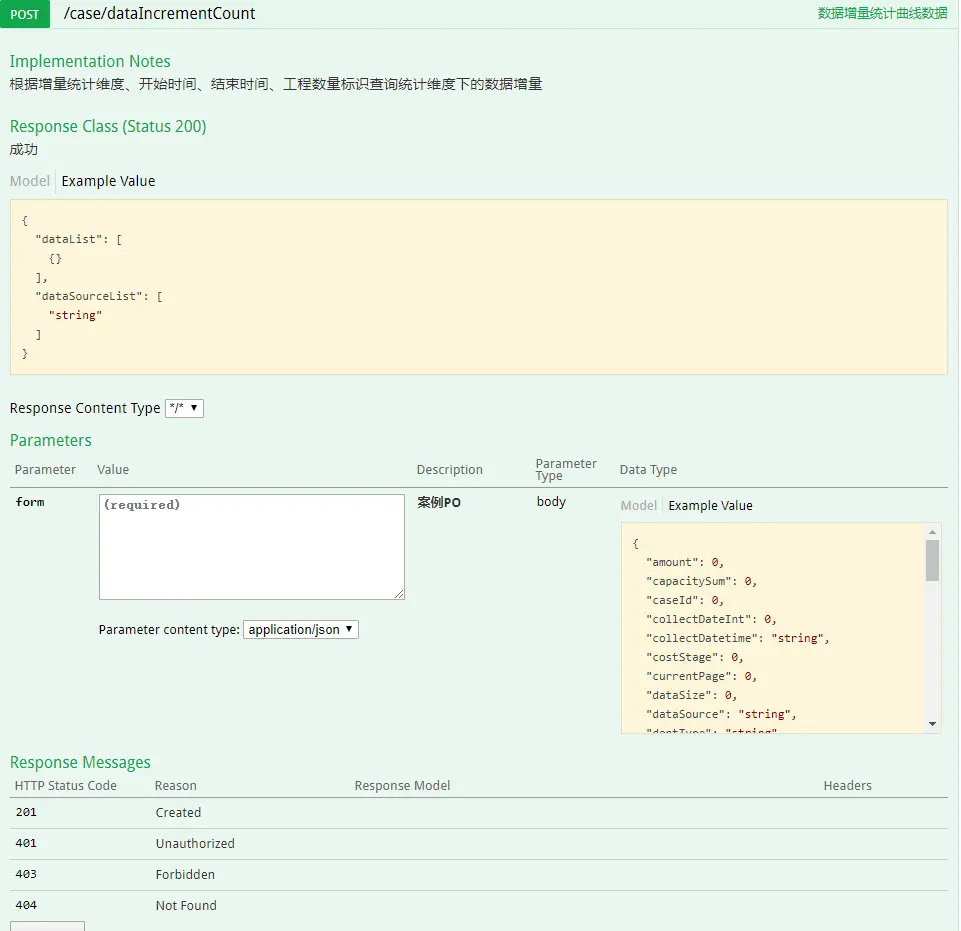Click the "form" parameter name
The image size is (961, 931).
click(30, 502)
